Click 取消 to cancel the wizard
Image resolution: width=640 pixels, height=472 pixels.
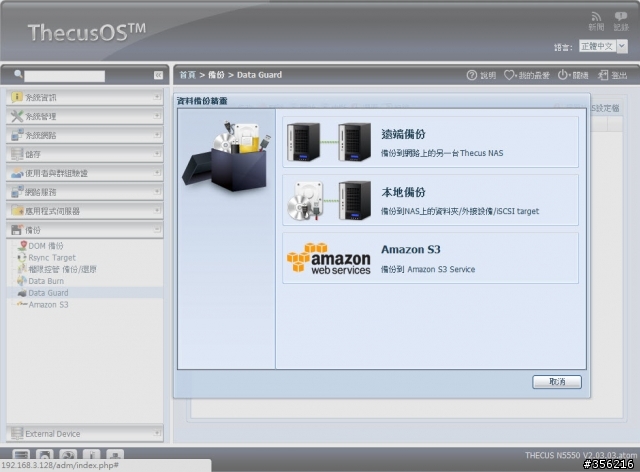tap(557, 382)
